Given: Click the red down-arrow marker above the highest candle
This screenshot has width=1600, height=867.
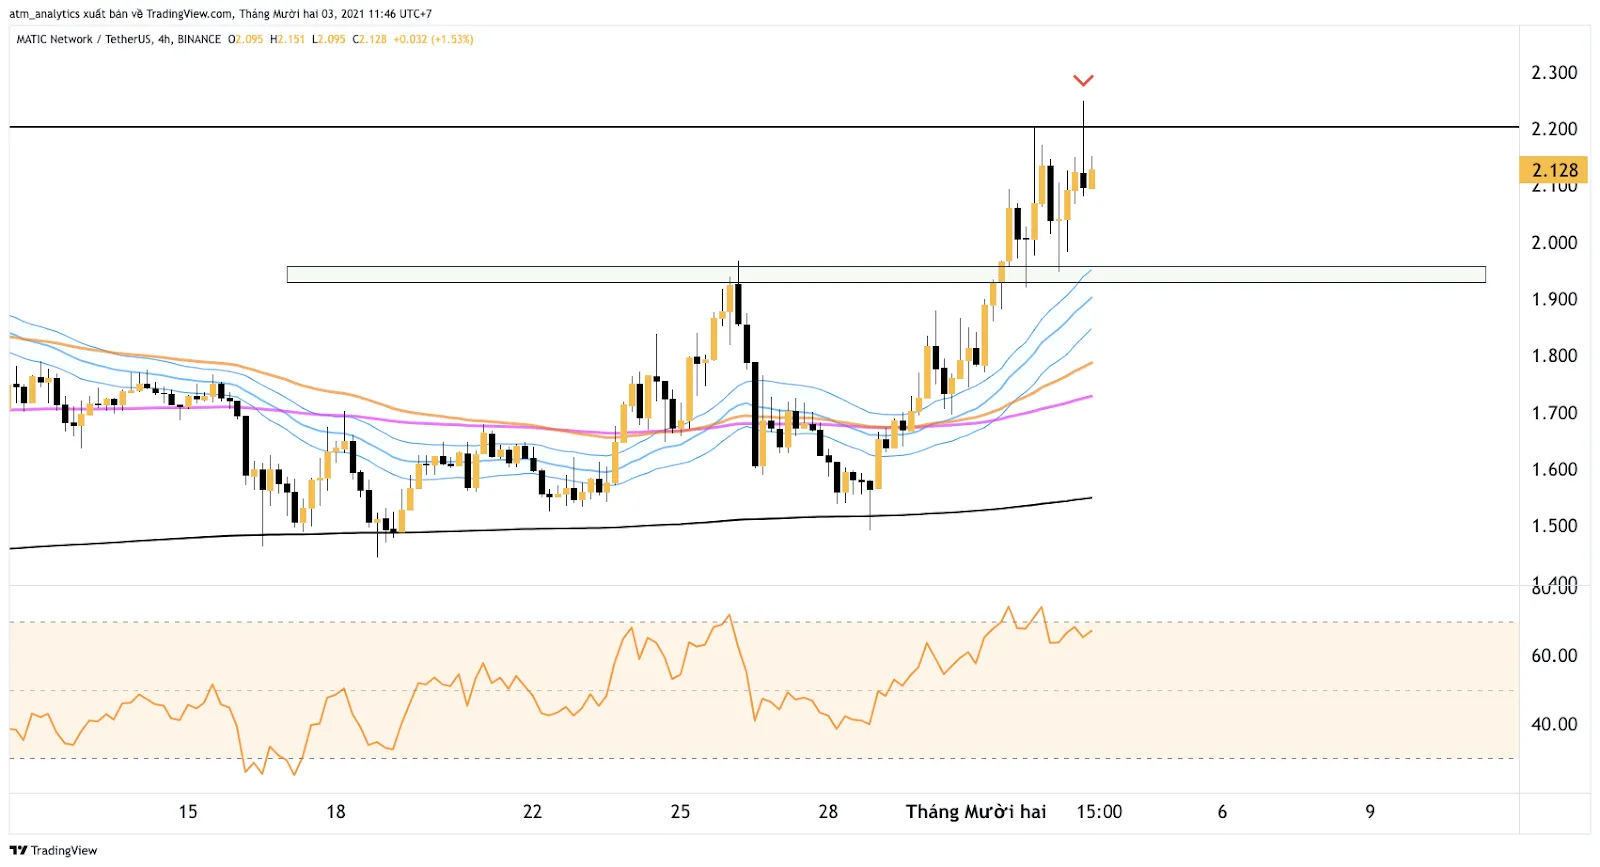Looking at the screenshot, I should click(x=1083, y=80).
